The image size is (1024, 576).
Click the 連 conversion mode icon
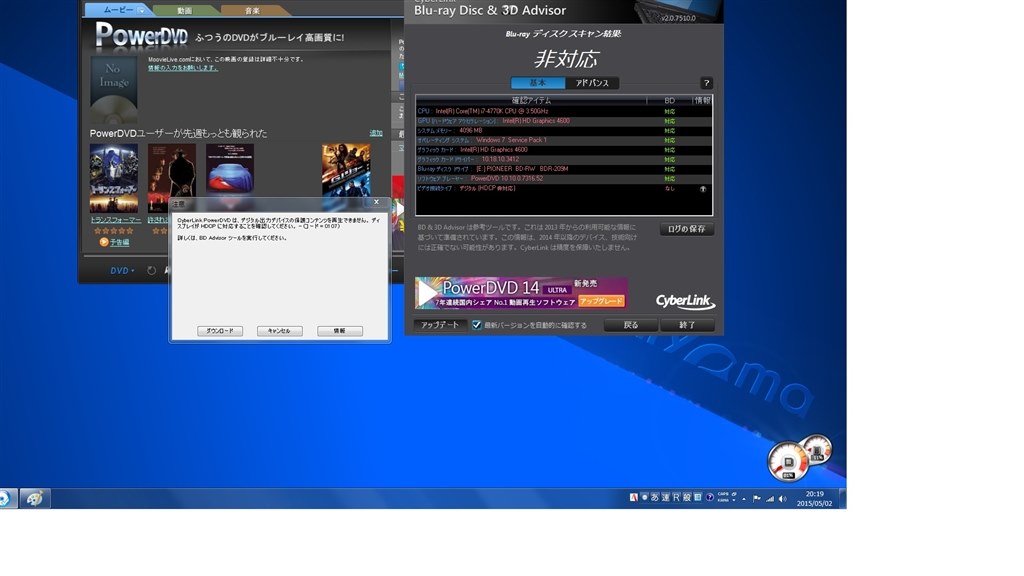point(665,498)
